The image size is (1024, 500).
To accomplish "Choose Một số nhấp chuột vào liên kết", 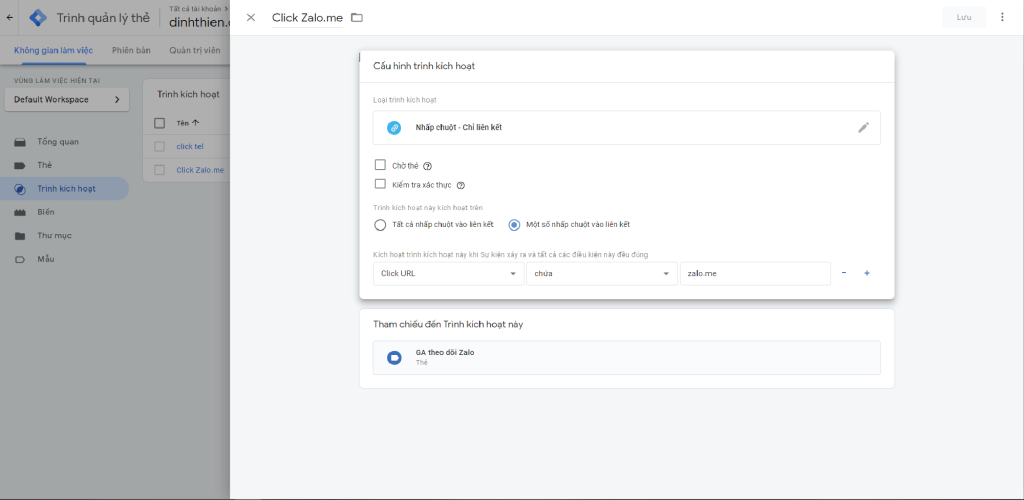I will pyautogui.click(x=515, y=225).
